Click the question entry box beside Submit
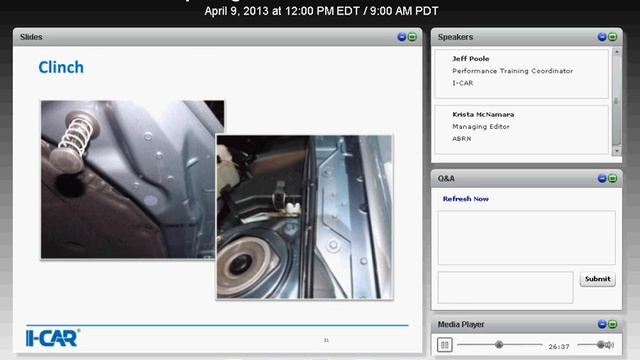 tap(505, 287)
